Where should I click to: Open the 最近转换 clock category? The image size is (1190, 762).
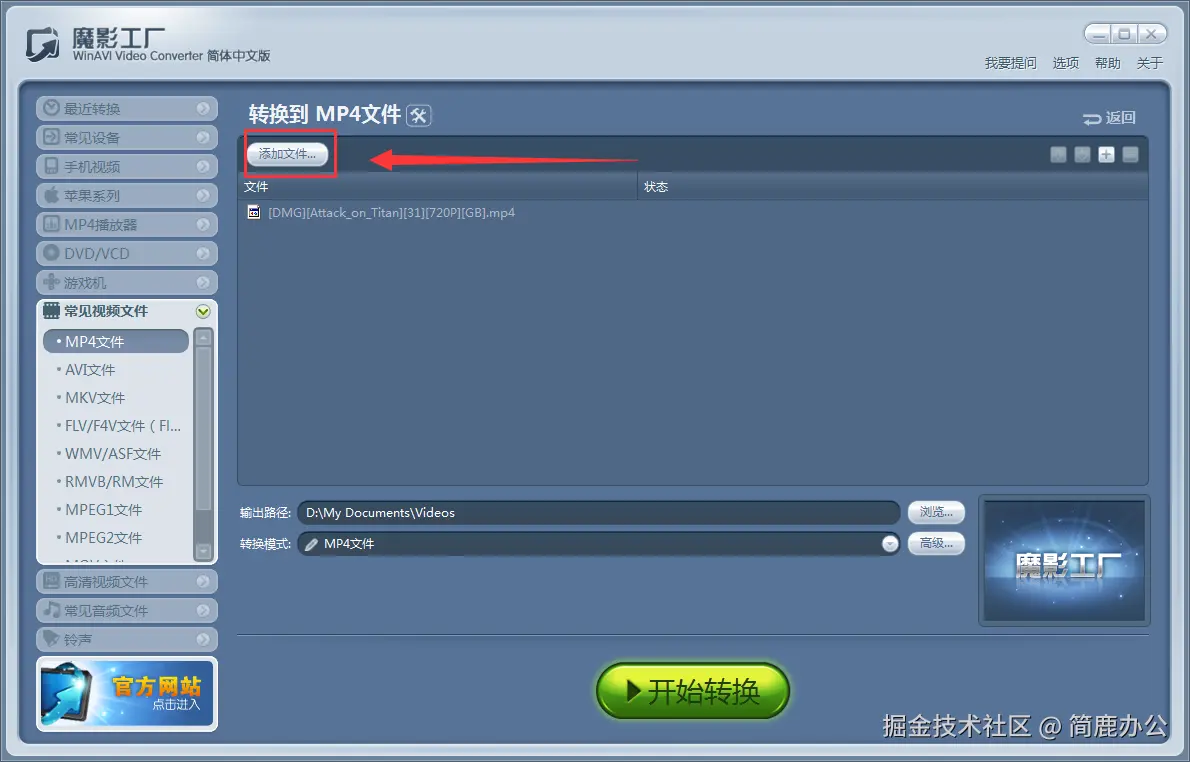[127, 109]
